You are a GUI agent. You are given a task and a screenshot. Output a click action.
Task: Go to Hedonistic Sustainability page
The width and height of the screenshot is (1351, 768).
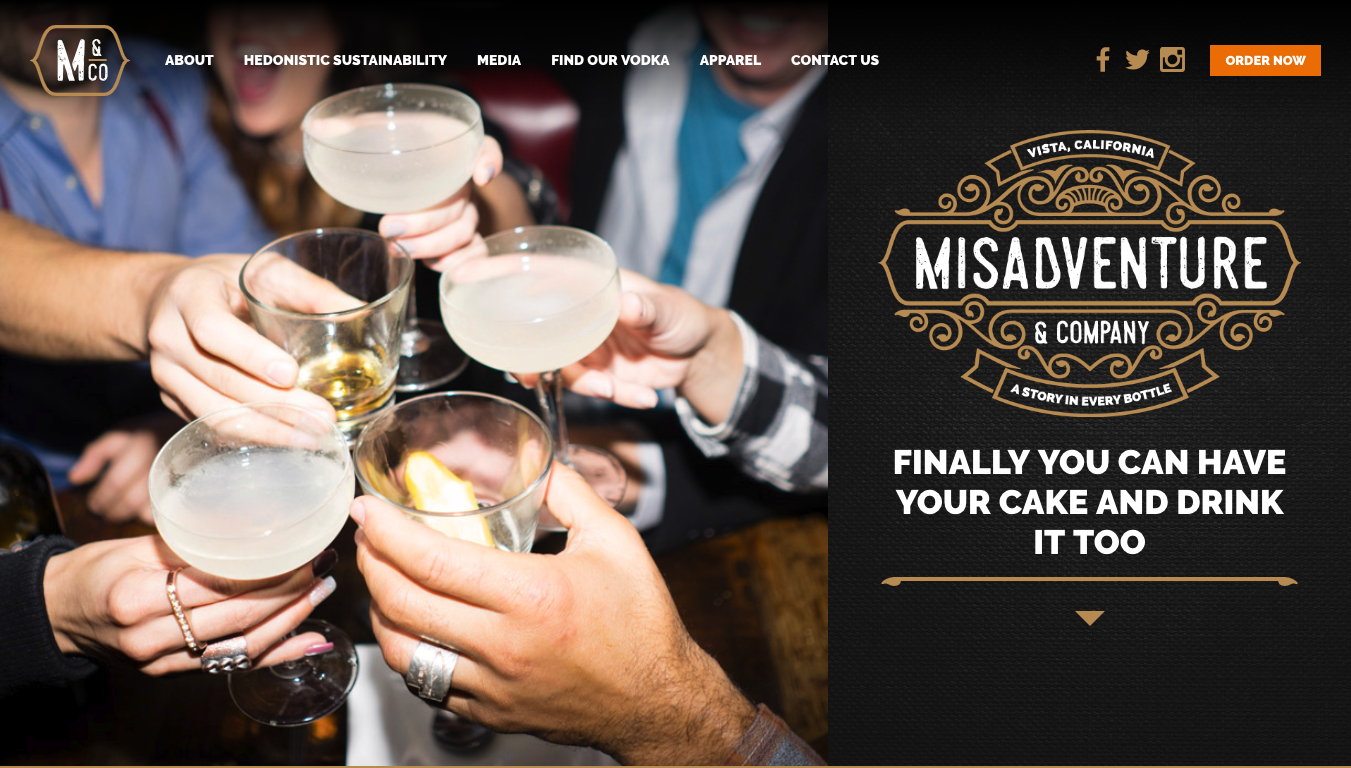pyautogui.click(x=345, y=60)
